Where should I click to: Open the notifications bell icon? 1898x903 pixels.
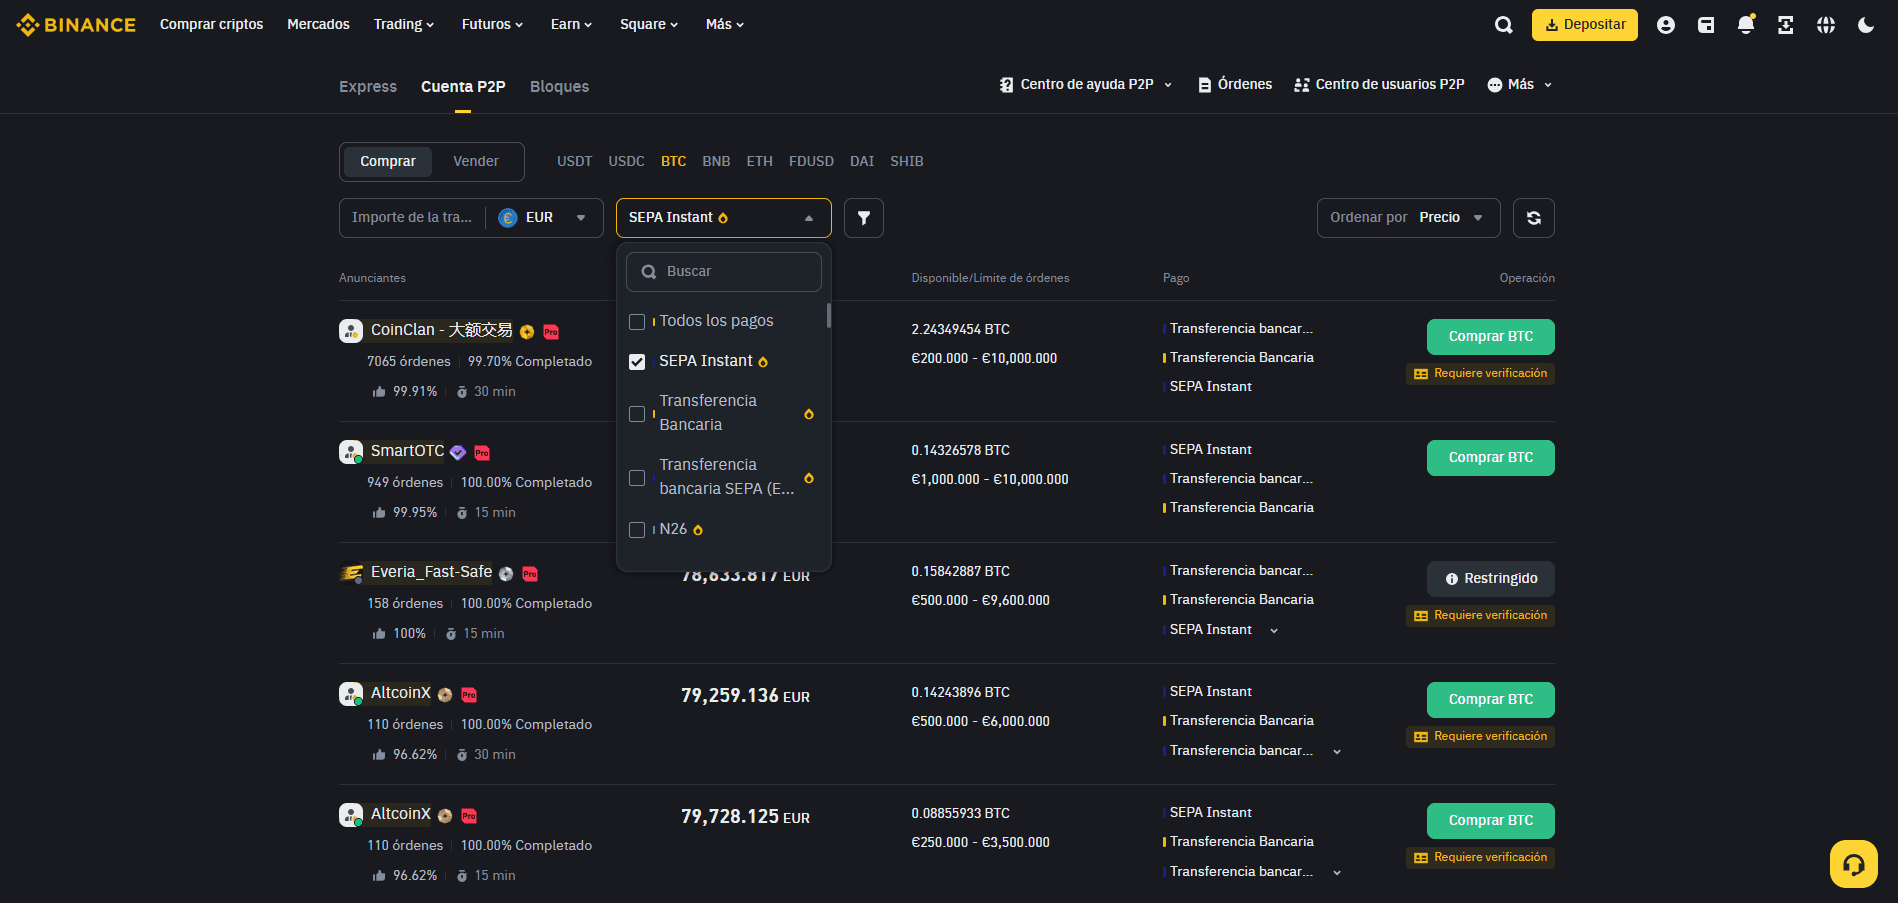coord(1746,25)
